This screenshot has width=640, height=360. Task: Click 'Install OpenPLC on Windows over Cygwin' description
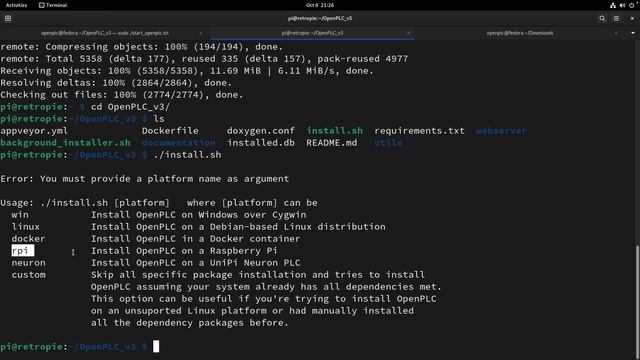[198, 215]
